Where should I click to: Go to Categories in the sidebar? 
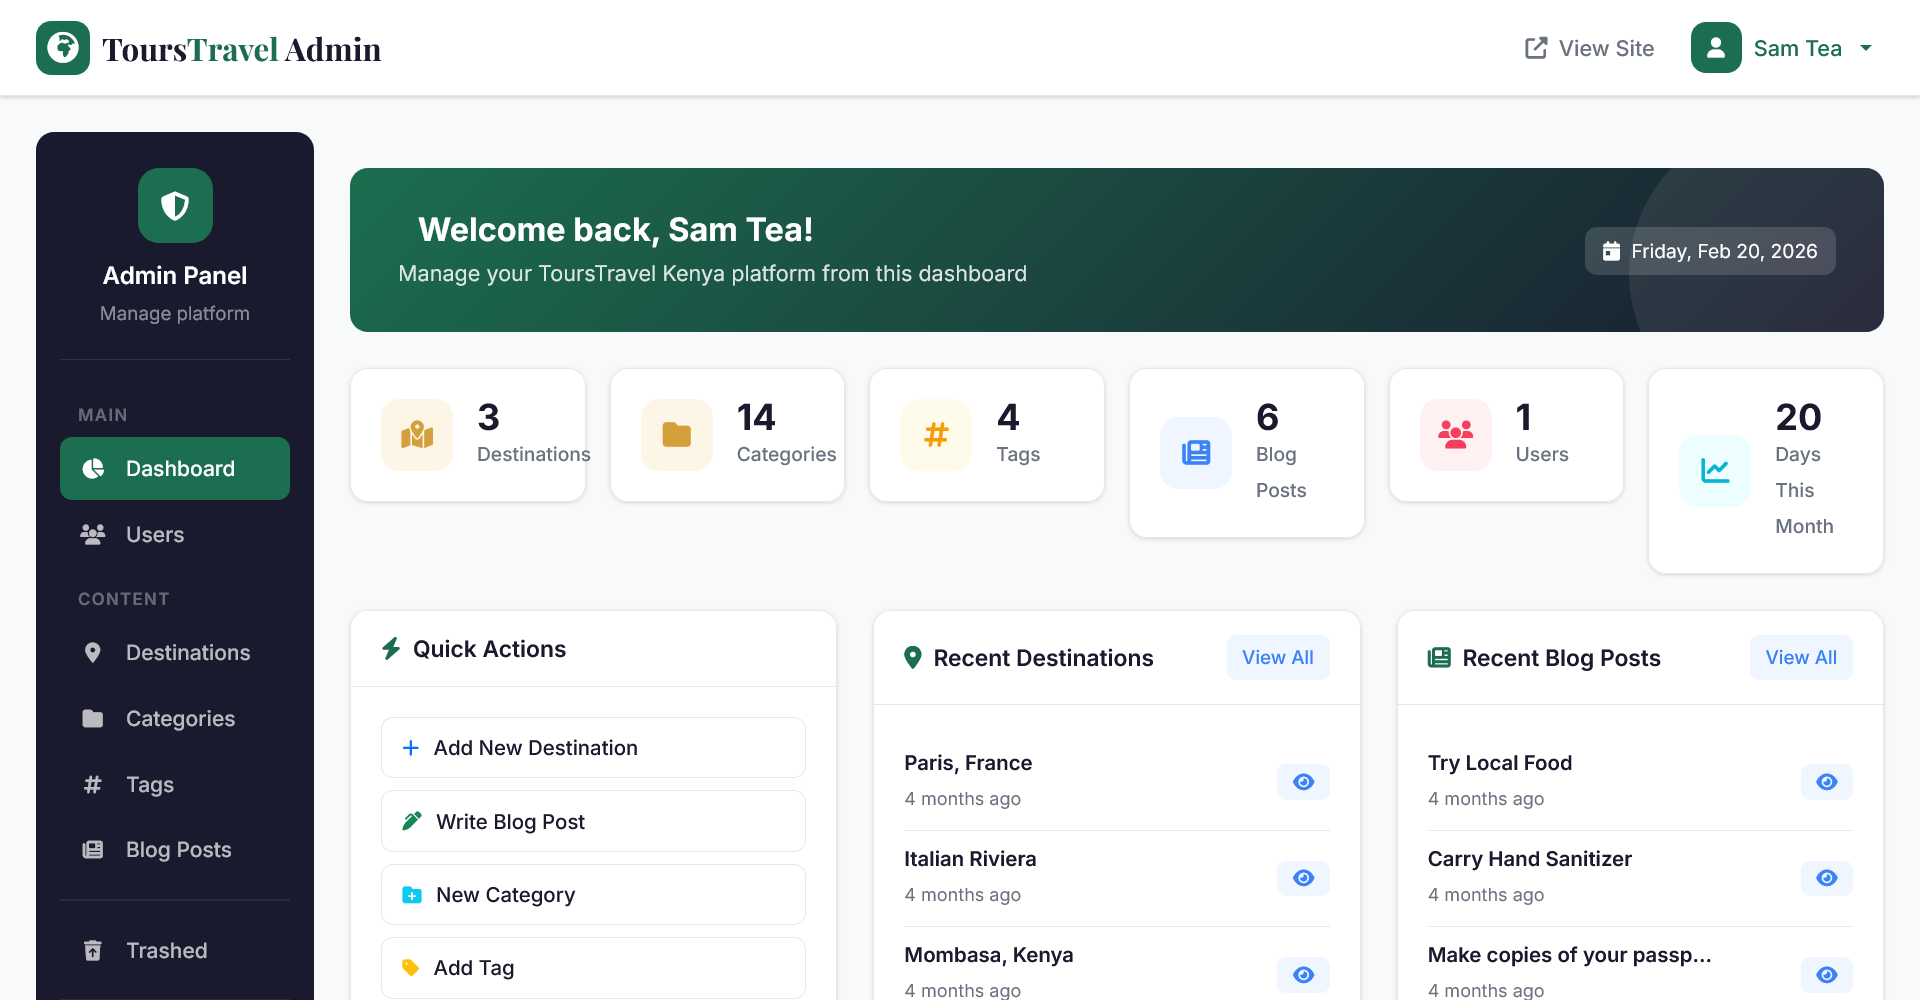175,718
